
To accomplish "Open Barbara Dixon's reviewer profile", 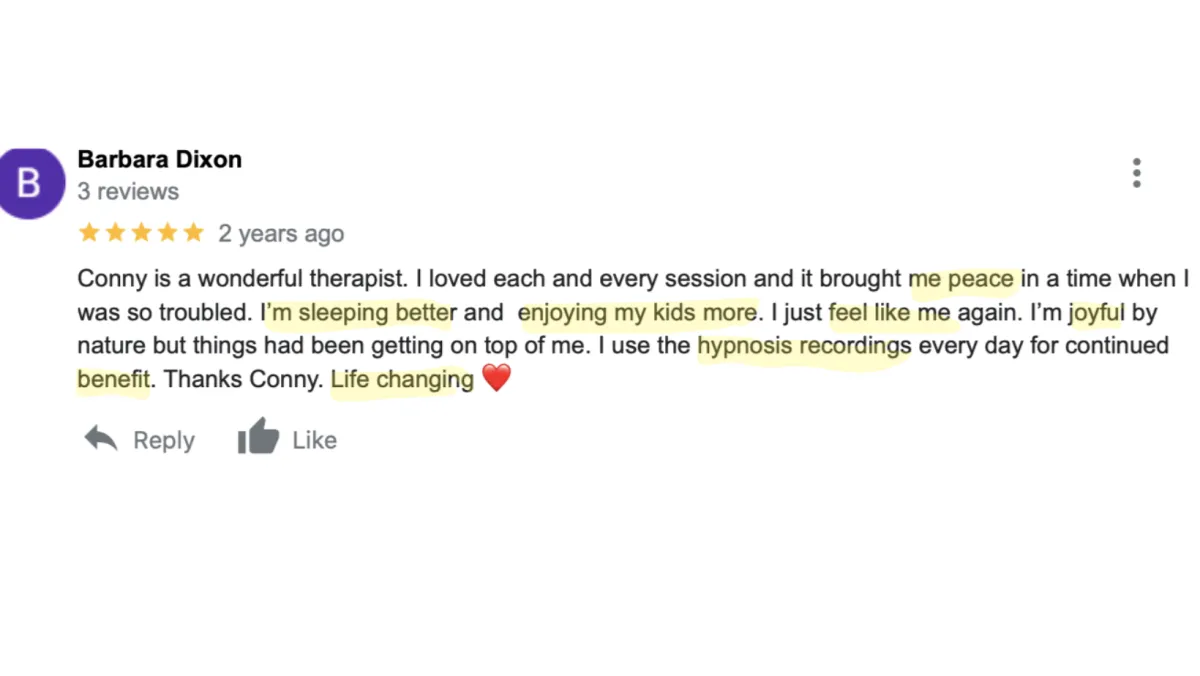I will (159, 159).
